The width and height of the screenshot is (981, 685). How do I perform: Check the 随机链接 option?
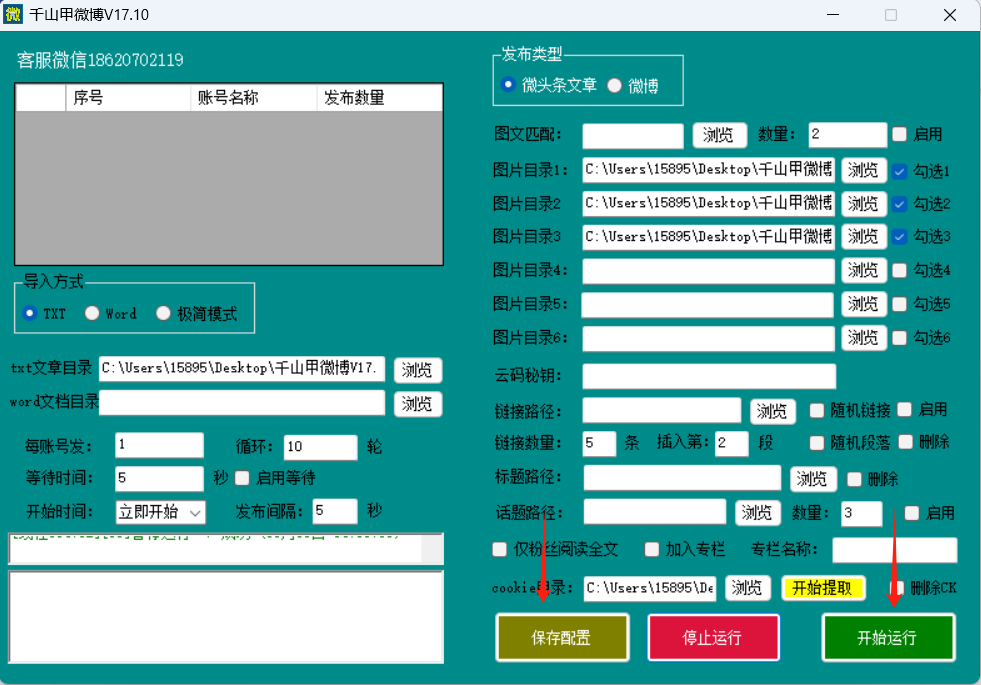pos(817,410)
